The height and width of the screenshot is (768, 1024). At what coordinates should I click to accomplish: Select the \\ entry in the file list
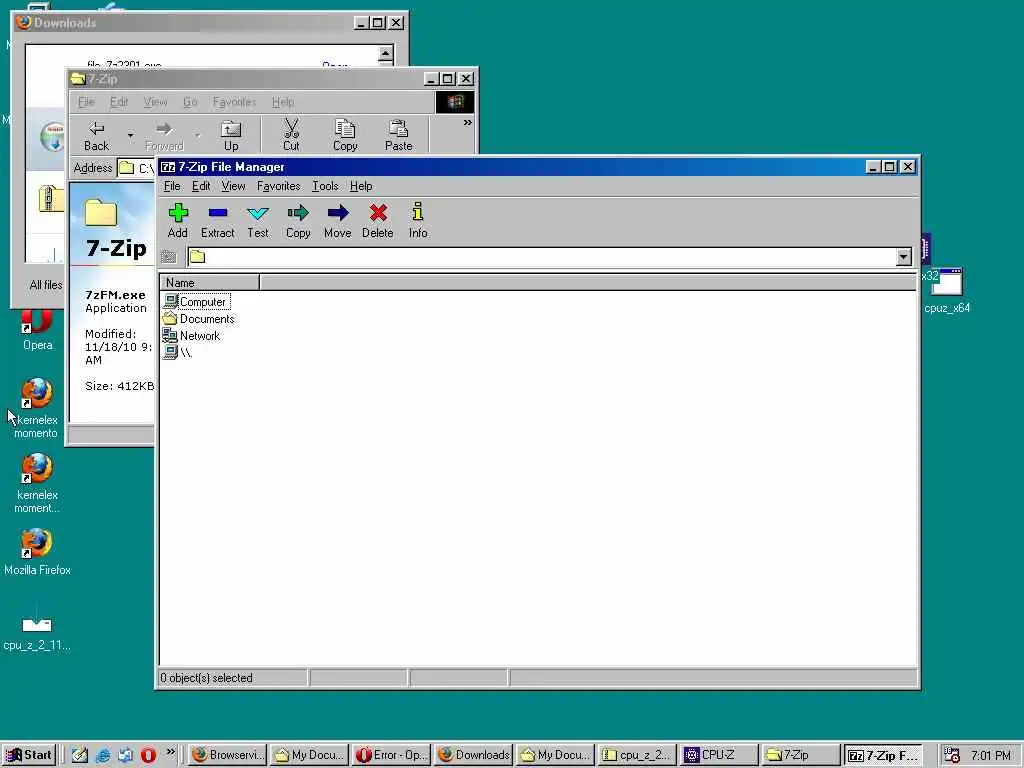(x=178, y=353)
